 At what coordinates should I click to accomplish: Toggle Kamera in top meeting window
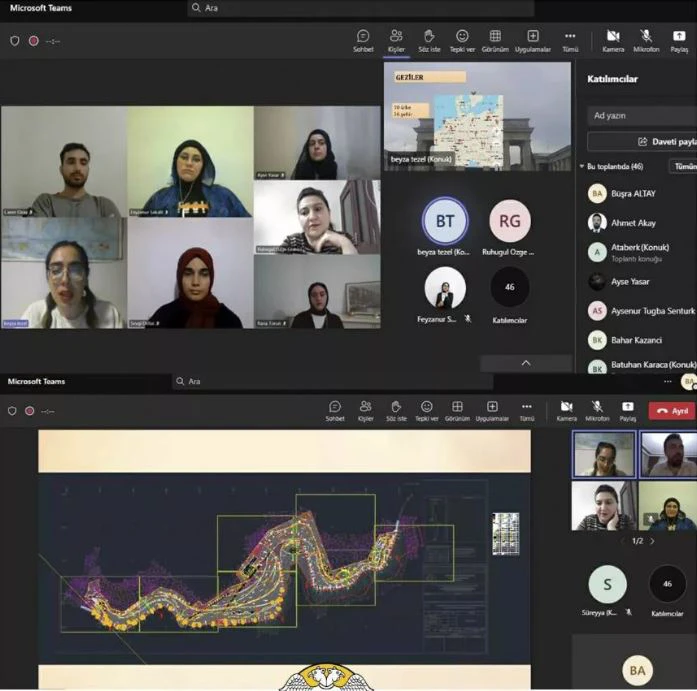613,41
